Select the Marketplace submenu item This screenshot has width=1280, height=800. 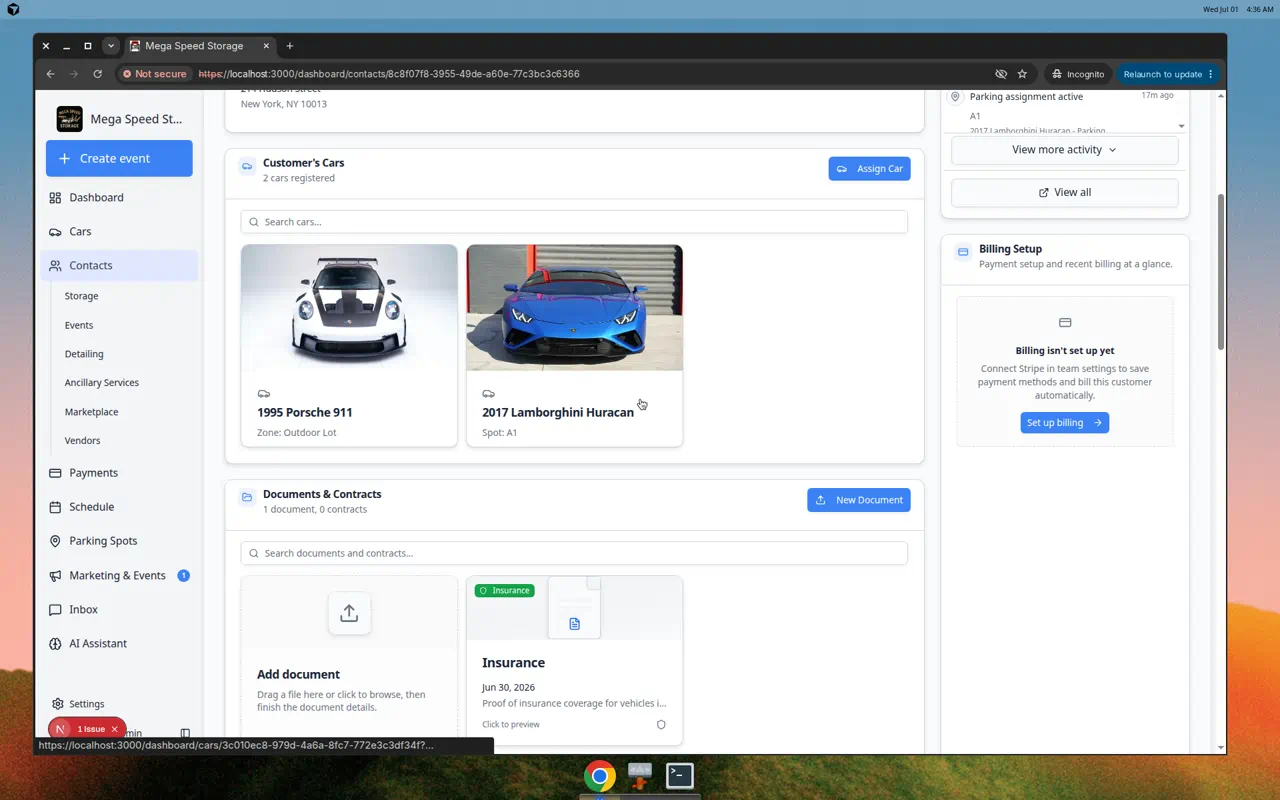click(91, 412)
